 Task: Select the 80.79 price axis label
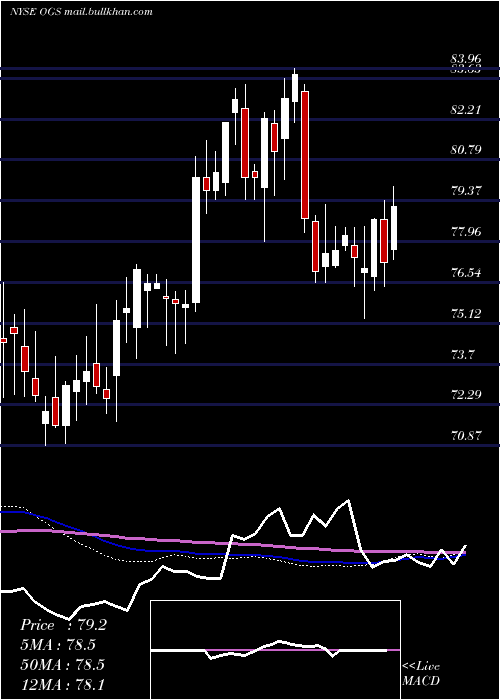pos(466,150)
